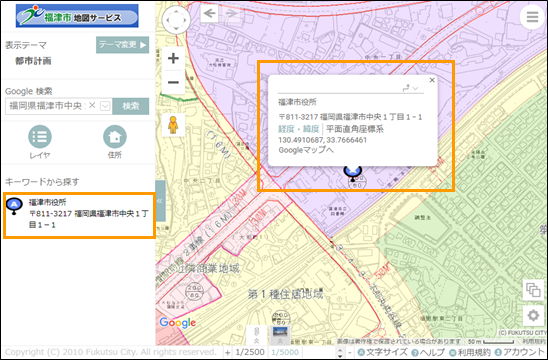
Task: Select the 1/5000 scale
Action: (x=285, y=352)
